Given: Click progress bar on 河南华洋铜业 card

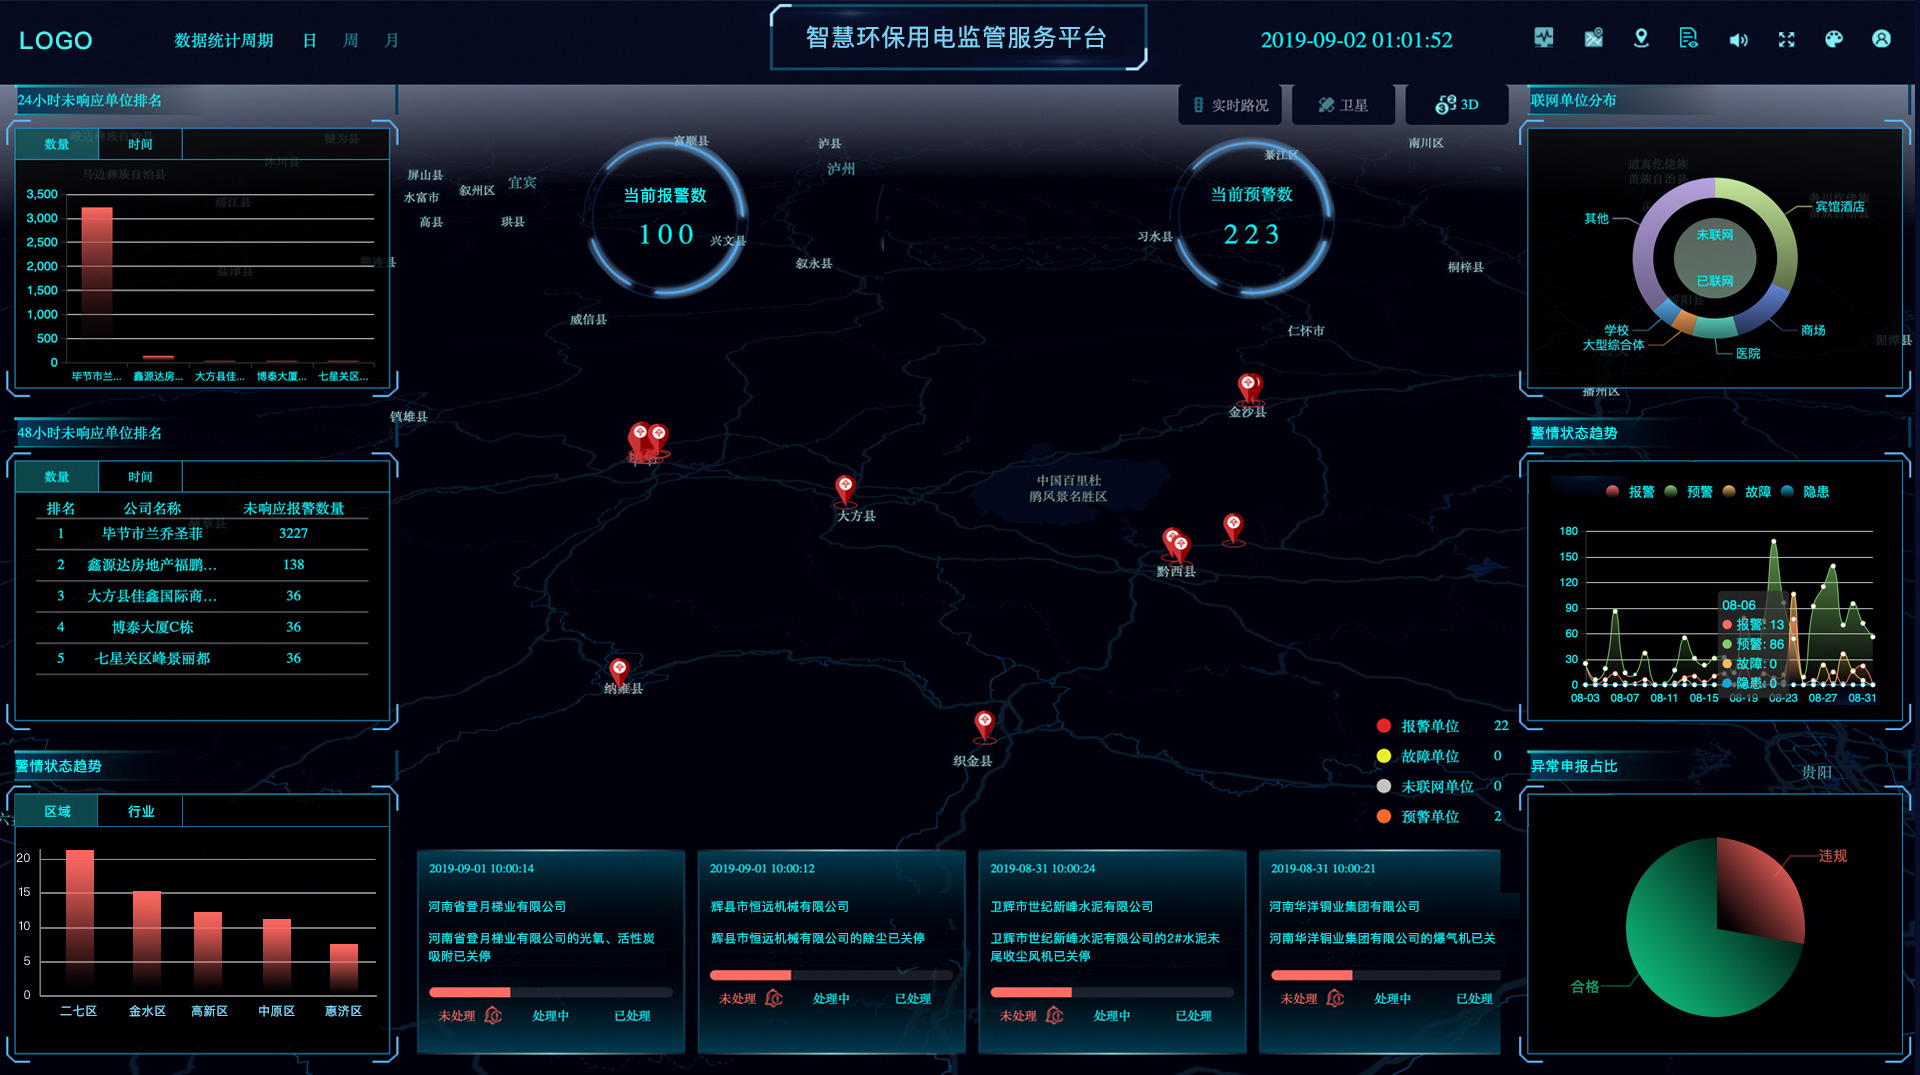Looking at the screenshot, I should (1385, 975).
